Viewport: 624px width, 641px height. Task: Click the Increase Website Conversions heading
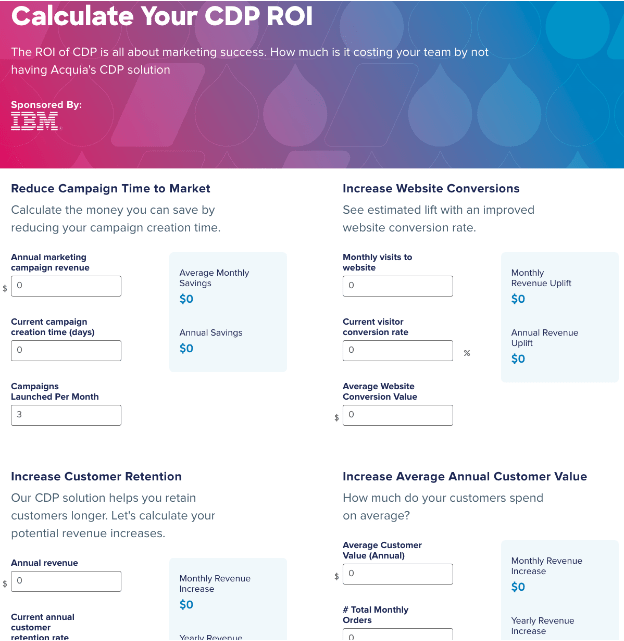[x=431, y=188]
